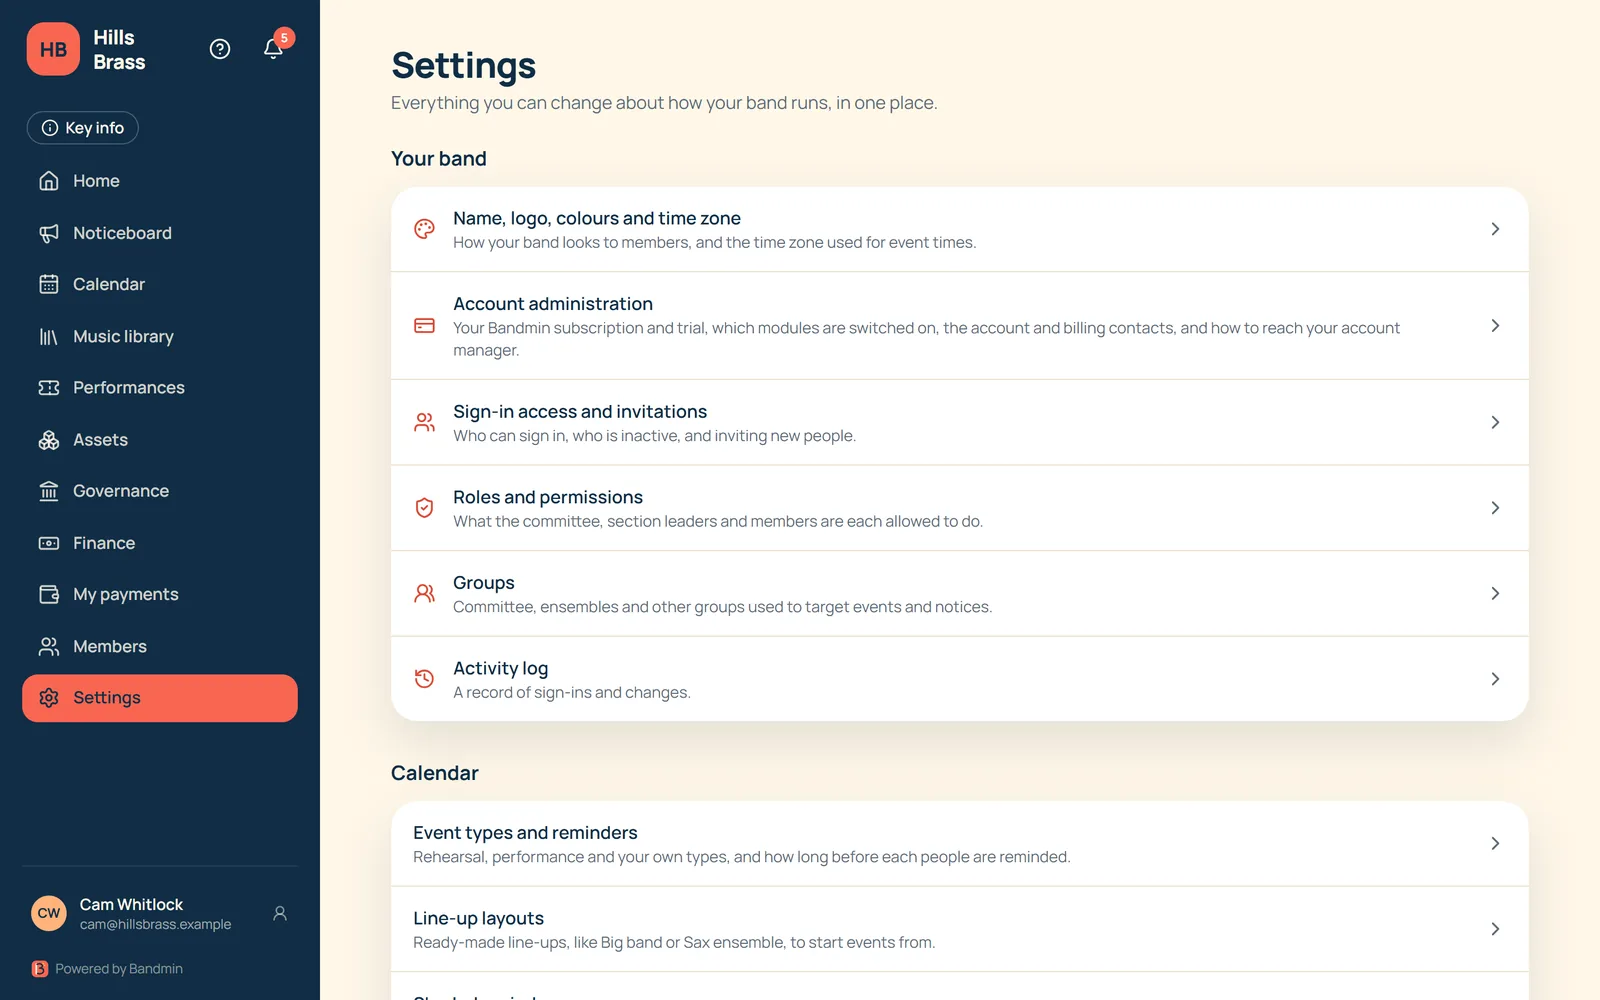Viewport: 1600px width, 1000px height.
Task: Click the Settings gear icon
Action: point(49,698)
